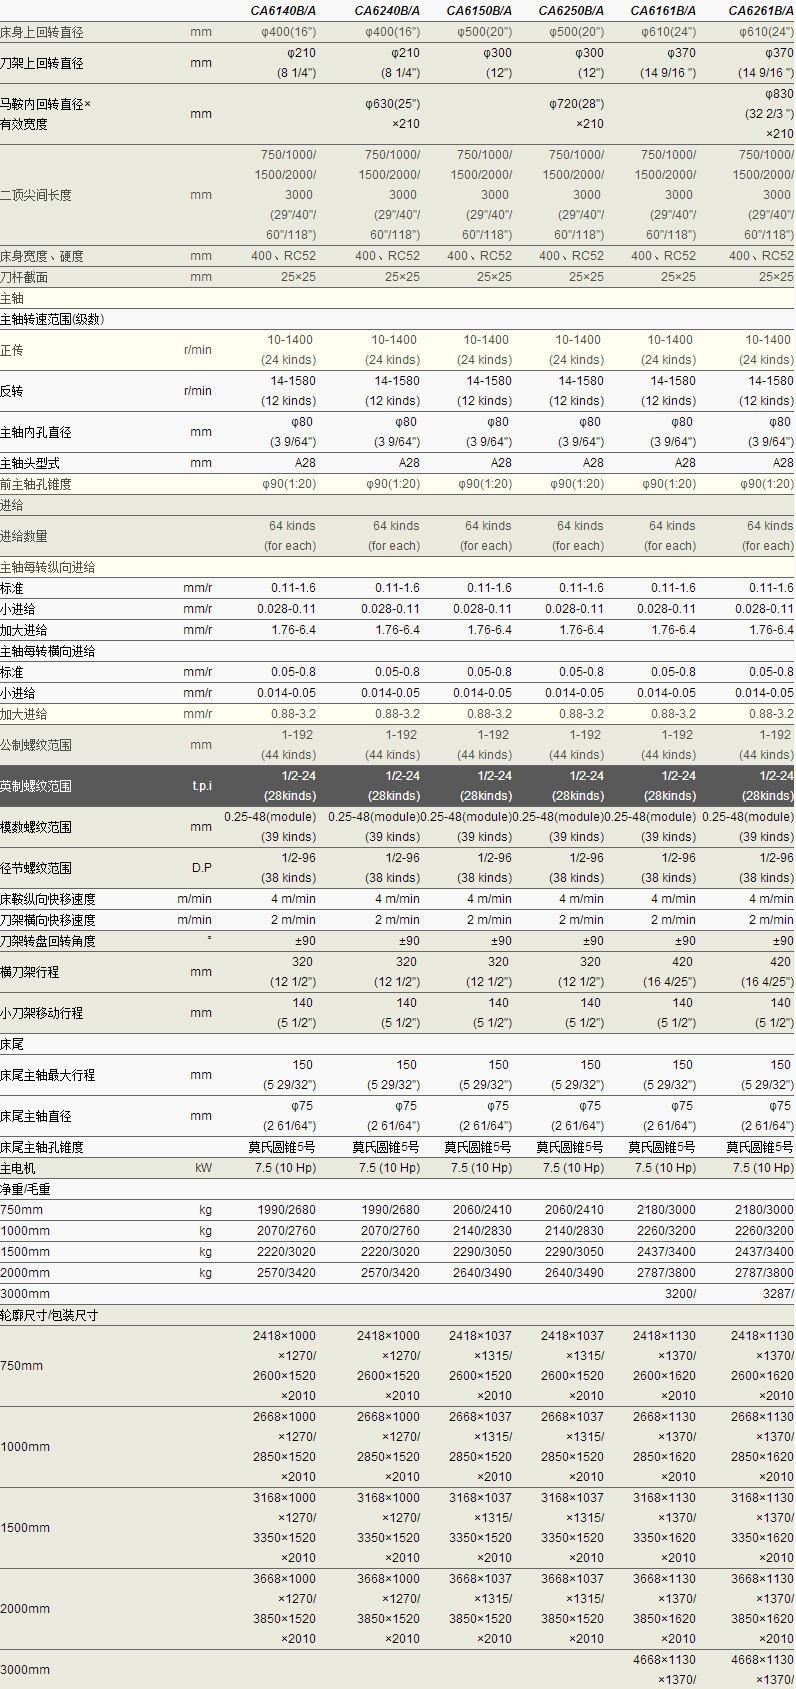Image resolution: width=796 pixels, height=1689 pixels.
Task: Select the CA6150B/A φ500(20") swing value
Action: point(484,32)
